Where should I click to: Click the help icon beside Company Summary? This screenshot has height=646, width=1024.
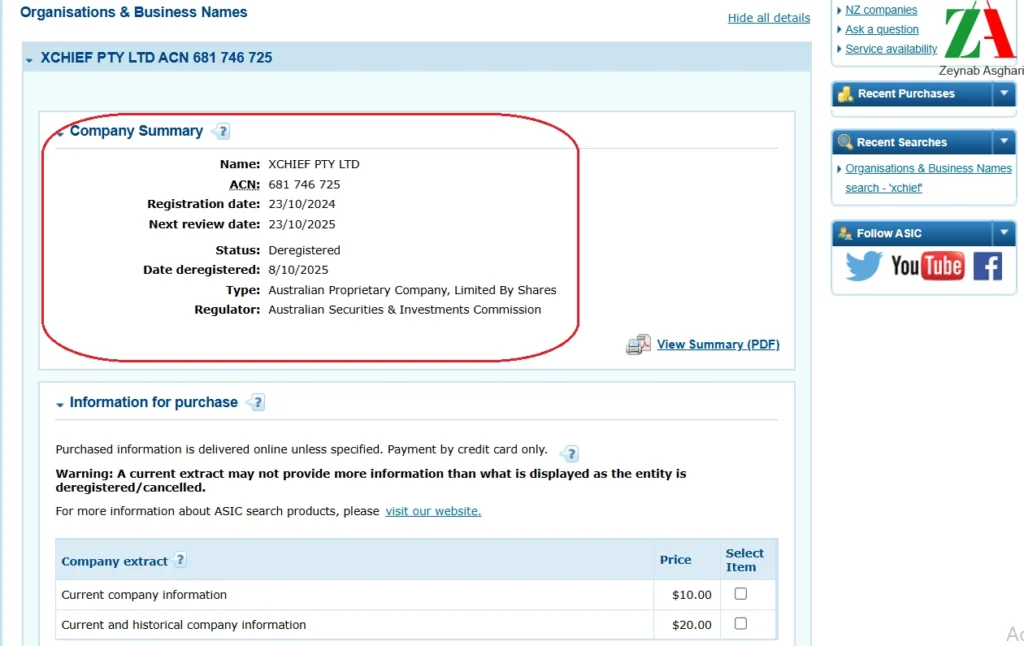[x=221, y=131]
